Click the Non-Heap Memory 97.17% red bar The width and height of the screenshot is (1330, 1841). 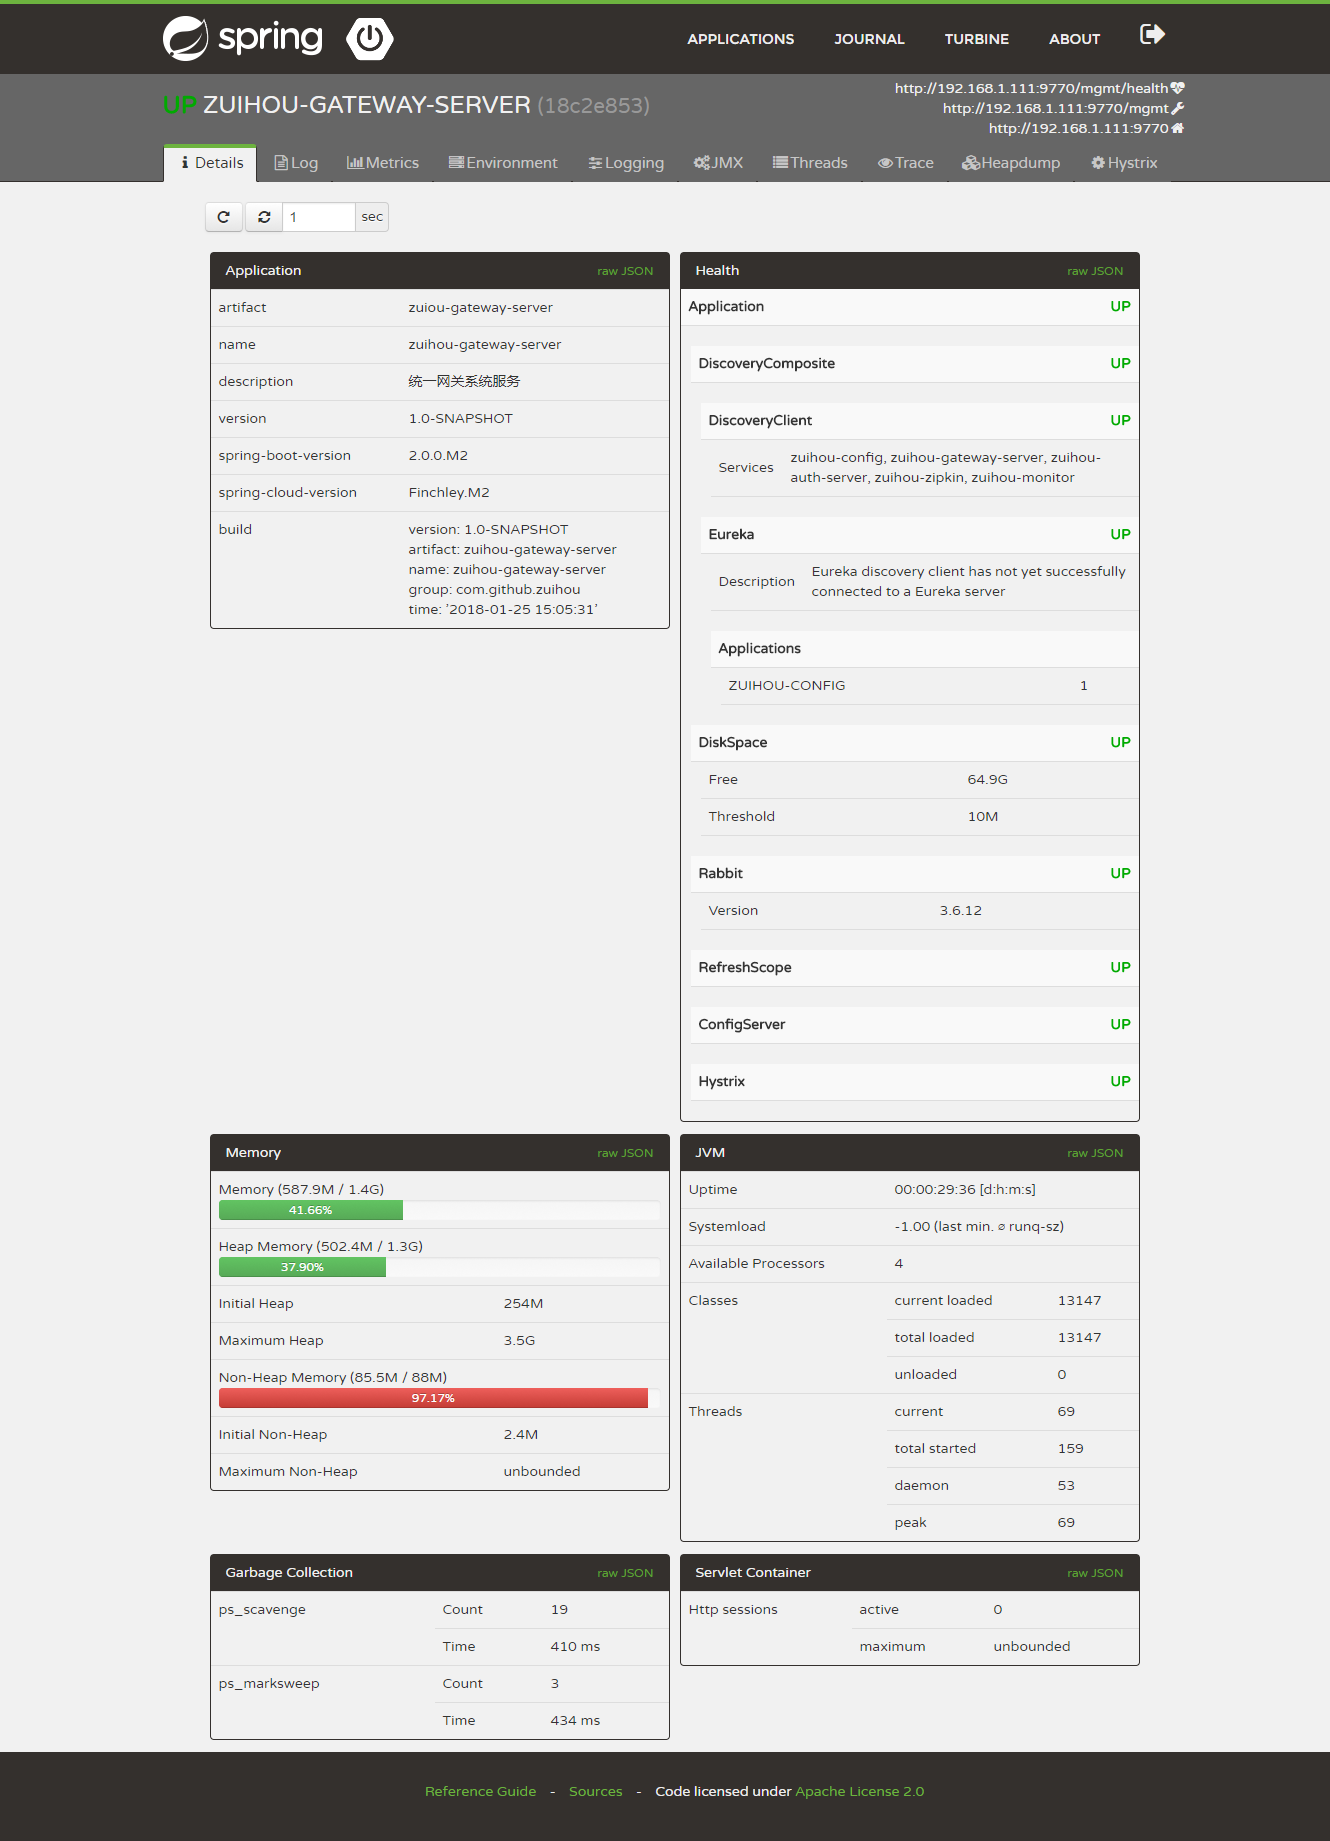[433, 1398]
